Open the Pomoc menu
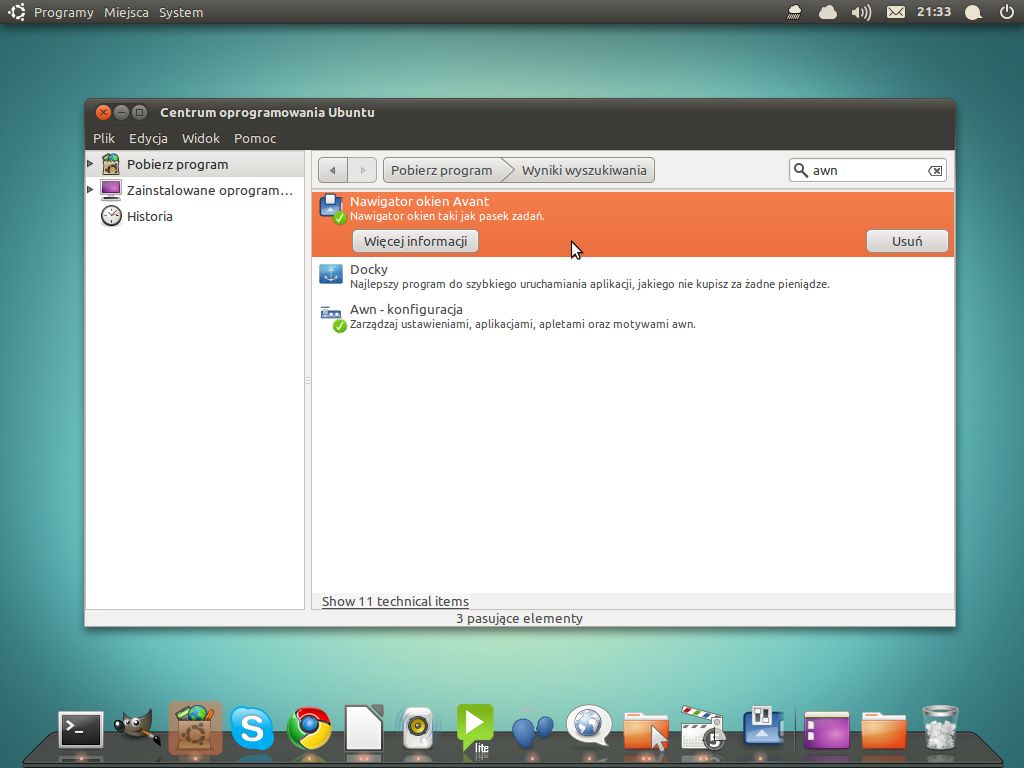Viewport: 1024px width, 768px height. coord(255,138)
